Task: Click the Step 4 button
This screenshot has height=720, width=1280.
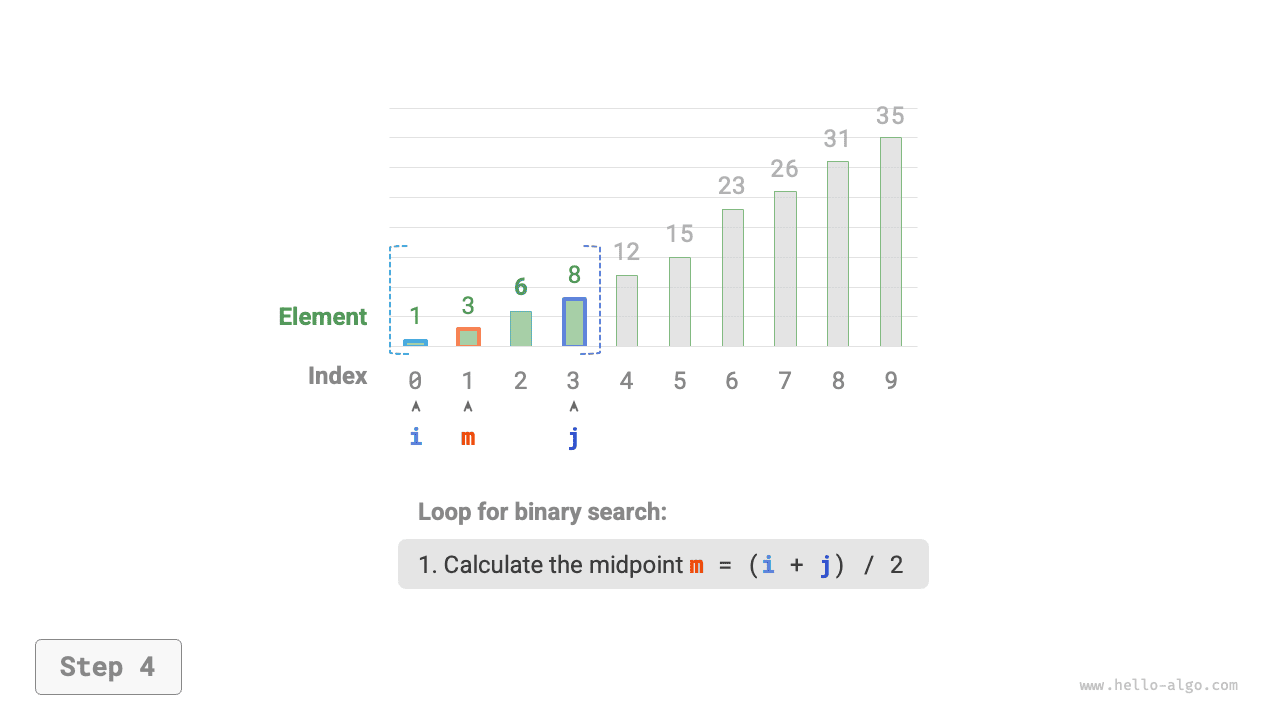Action: click(108, 667)
